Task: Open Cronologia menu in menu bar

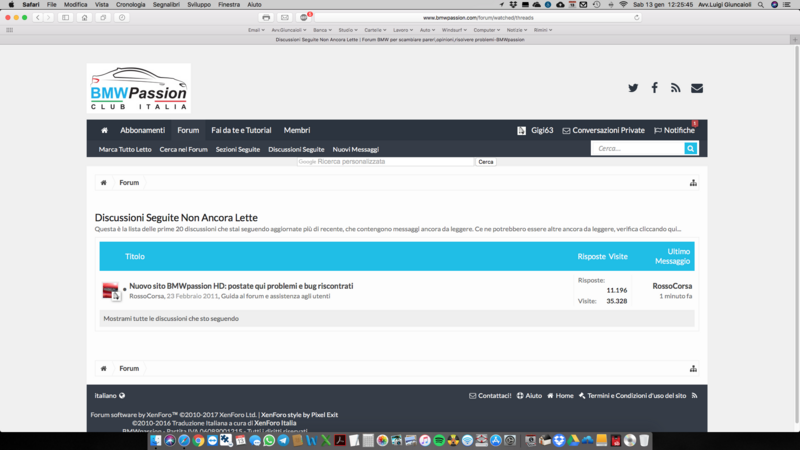Action: (x=131, y=5)
